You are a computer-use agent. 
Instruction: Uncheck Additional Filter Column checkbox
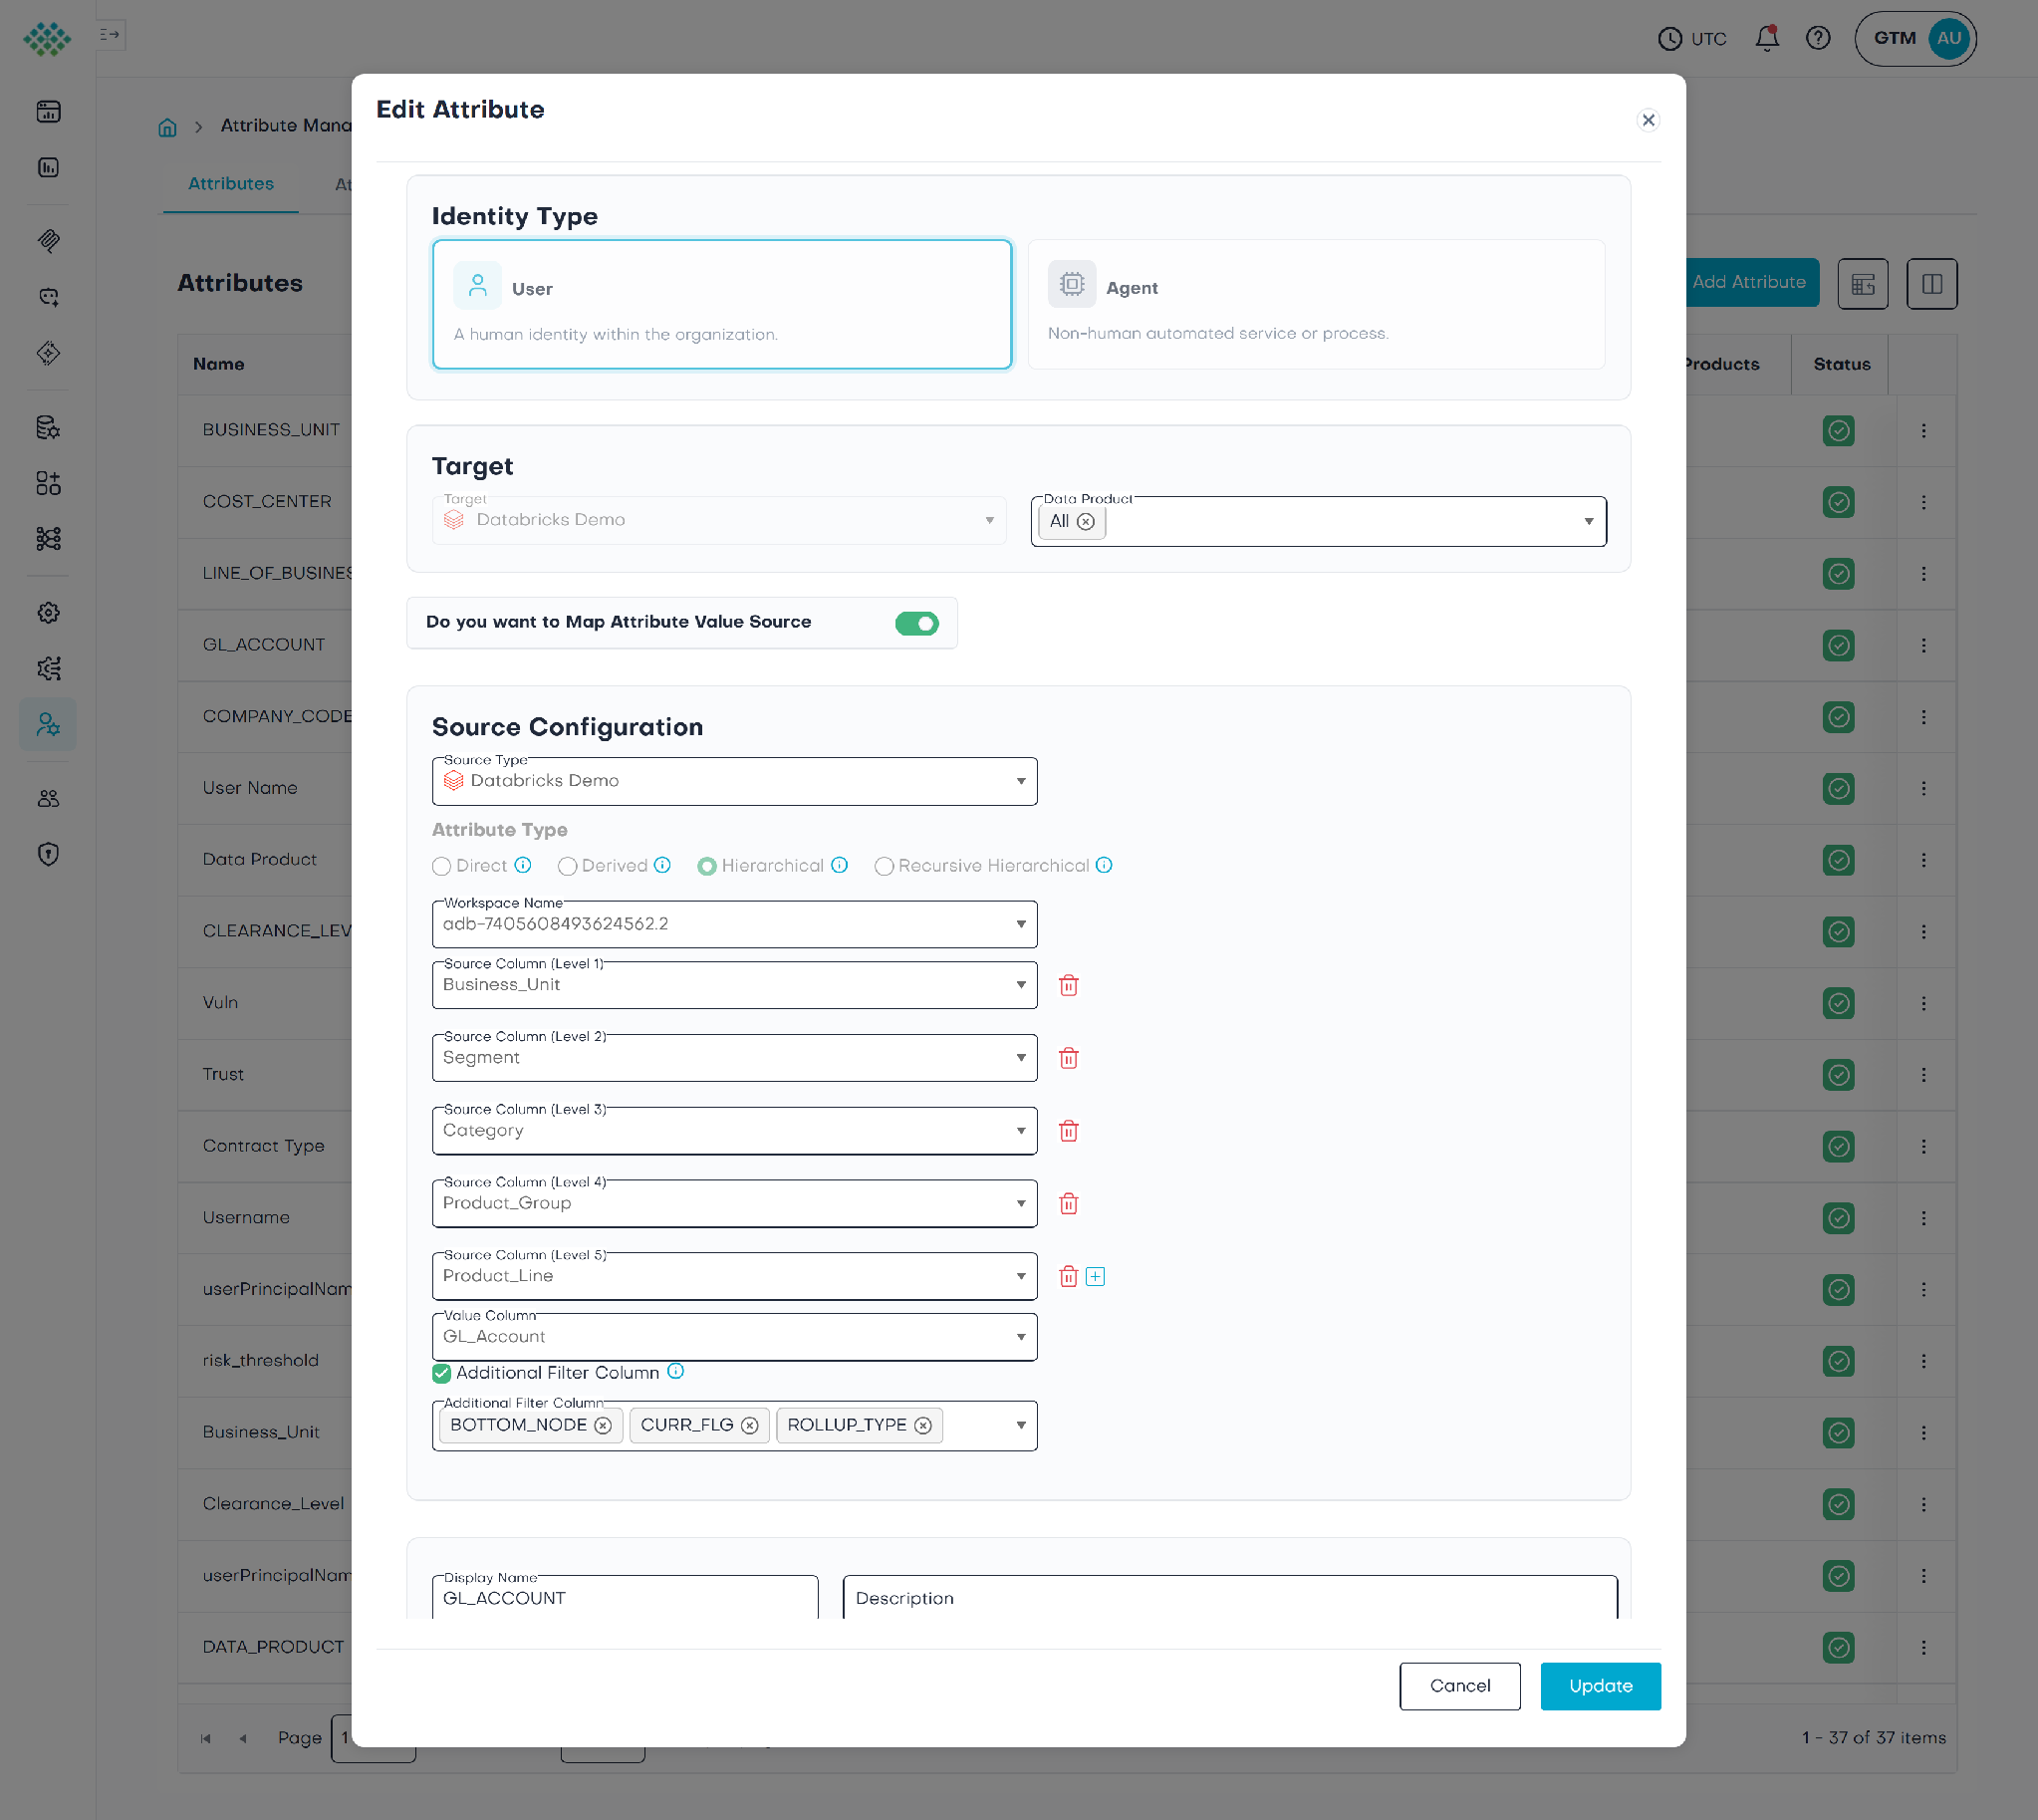point(441,1373)
